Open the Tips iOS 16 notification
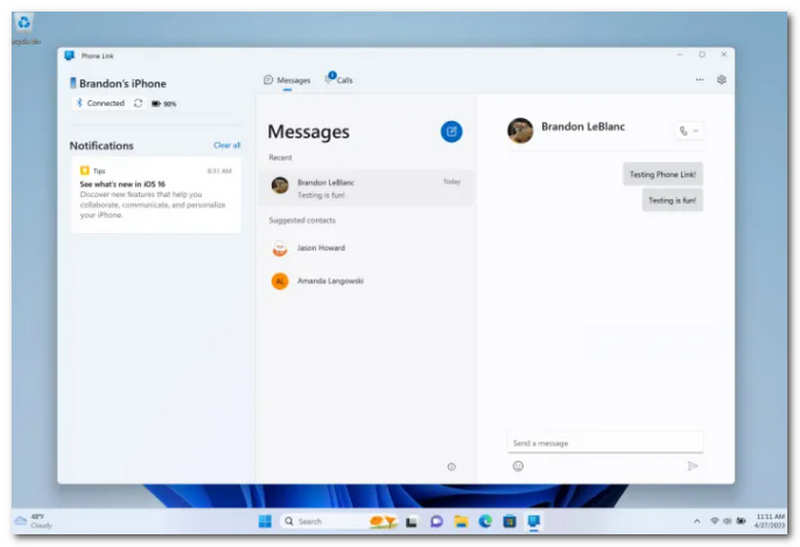Screen dimensions: 800x547 [156, 195]
